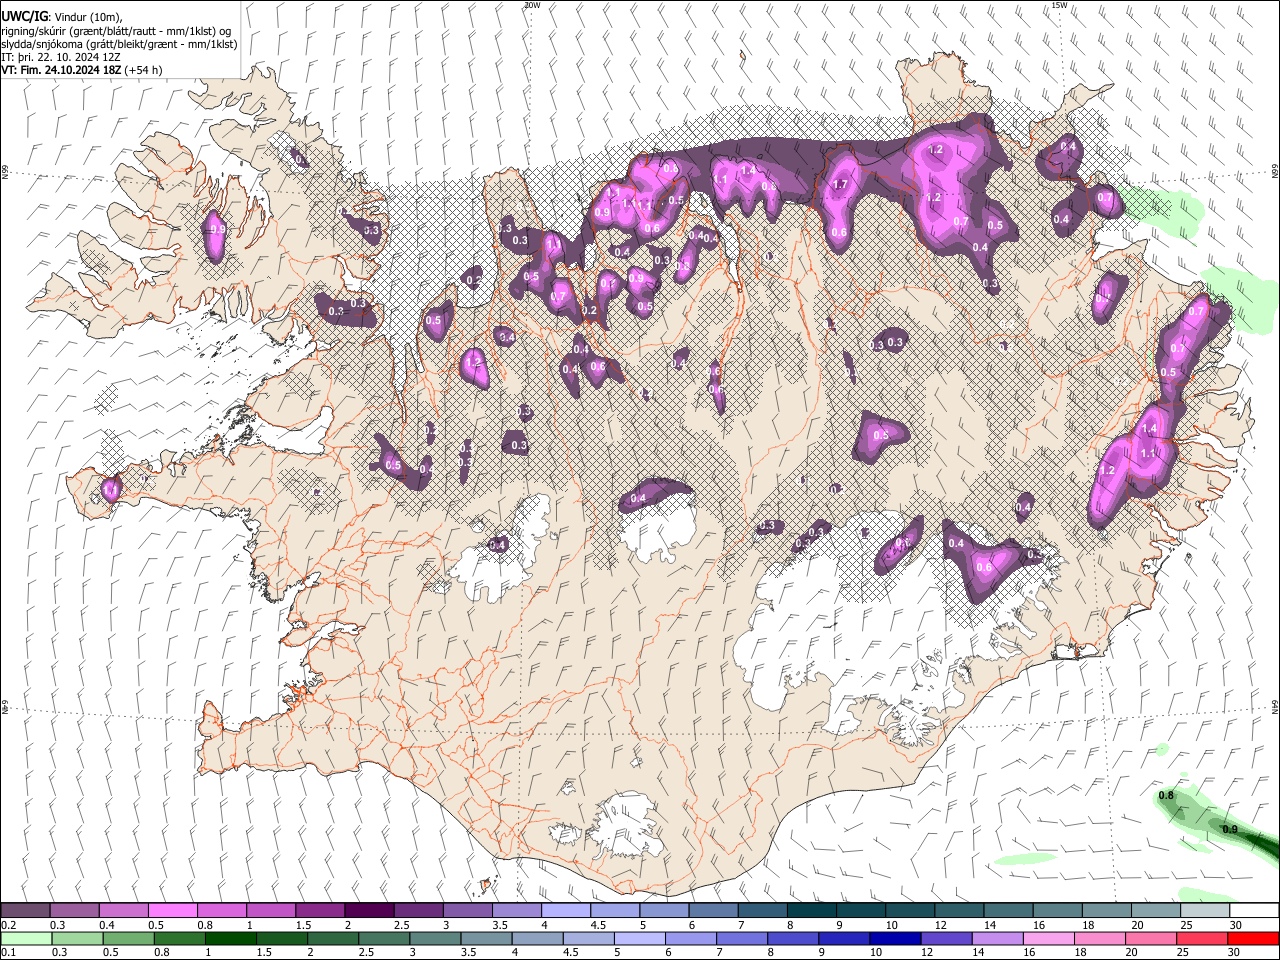The image size is (1280, 960).
Task: Click the palest green swatch starting the lower legend
Action: (x=26, y=938)
